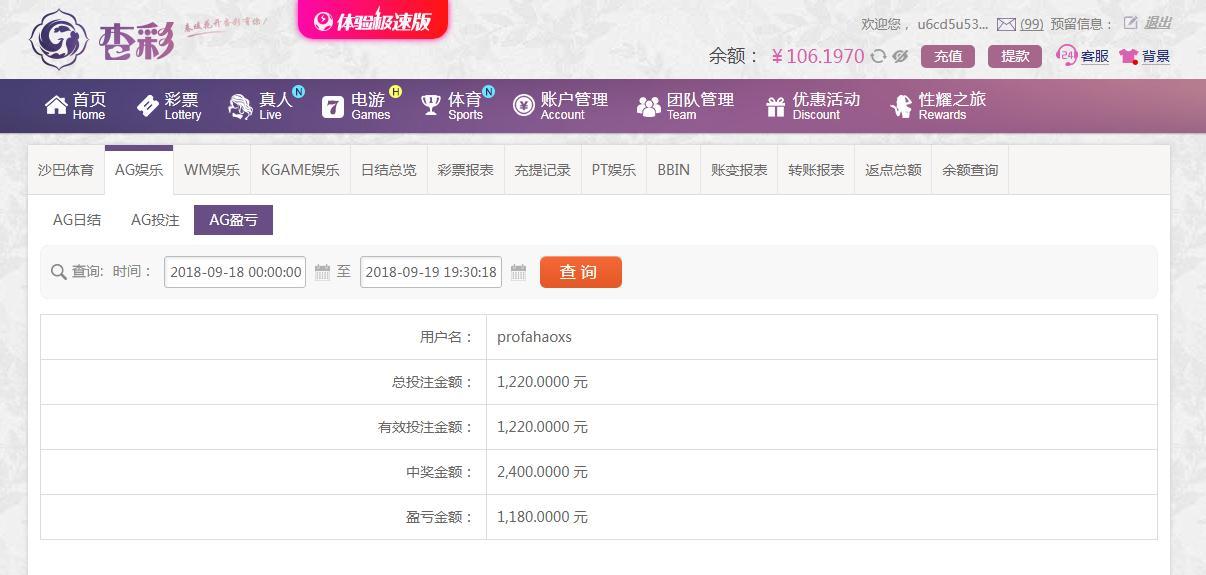Click the background shirt icon
This screenshot has height=575, width=1206.
point(1129,56)
